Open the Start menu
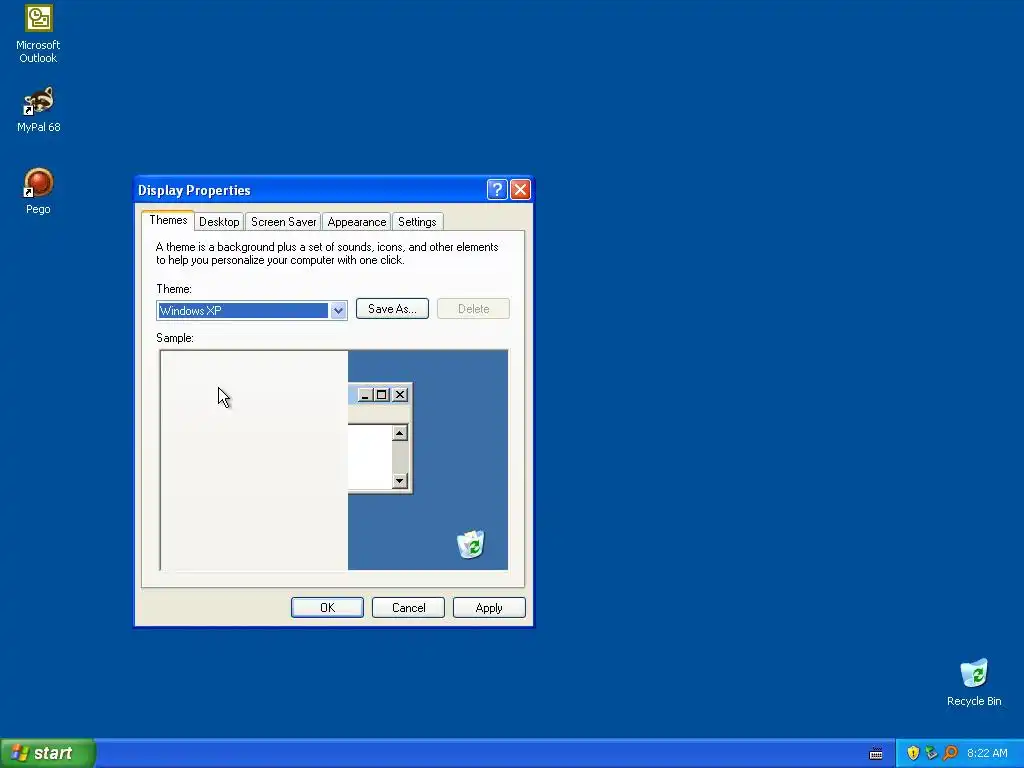 [x=47, y=753]
